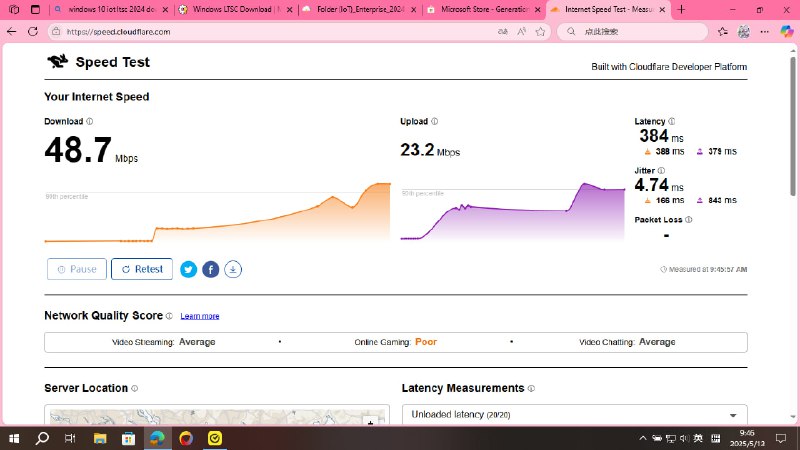
Task: Open Microsoft Store from taskbar
Action: point(128,438)
